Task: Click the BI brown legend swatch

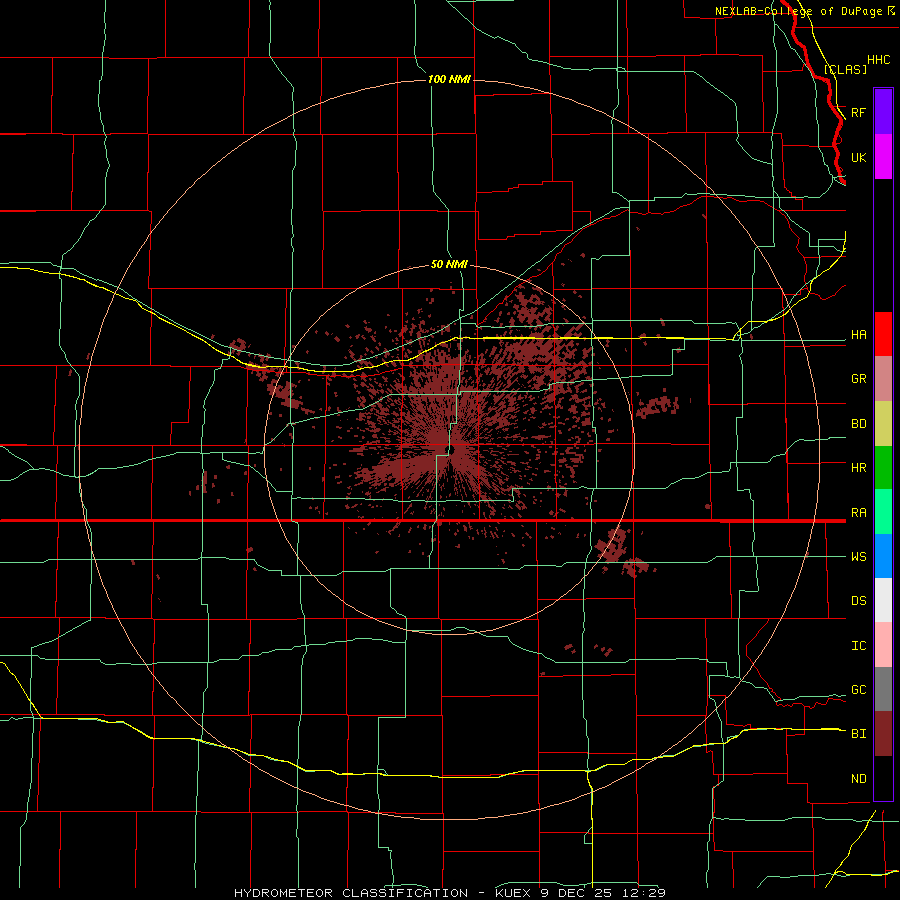Action: 883,734
